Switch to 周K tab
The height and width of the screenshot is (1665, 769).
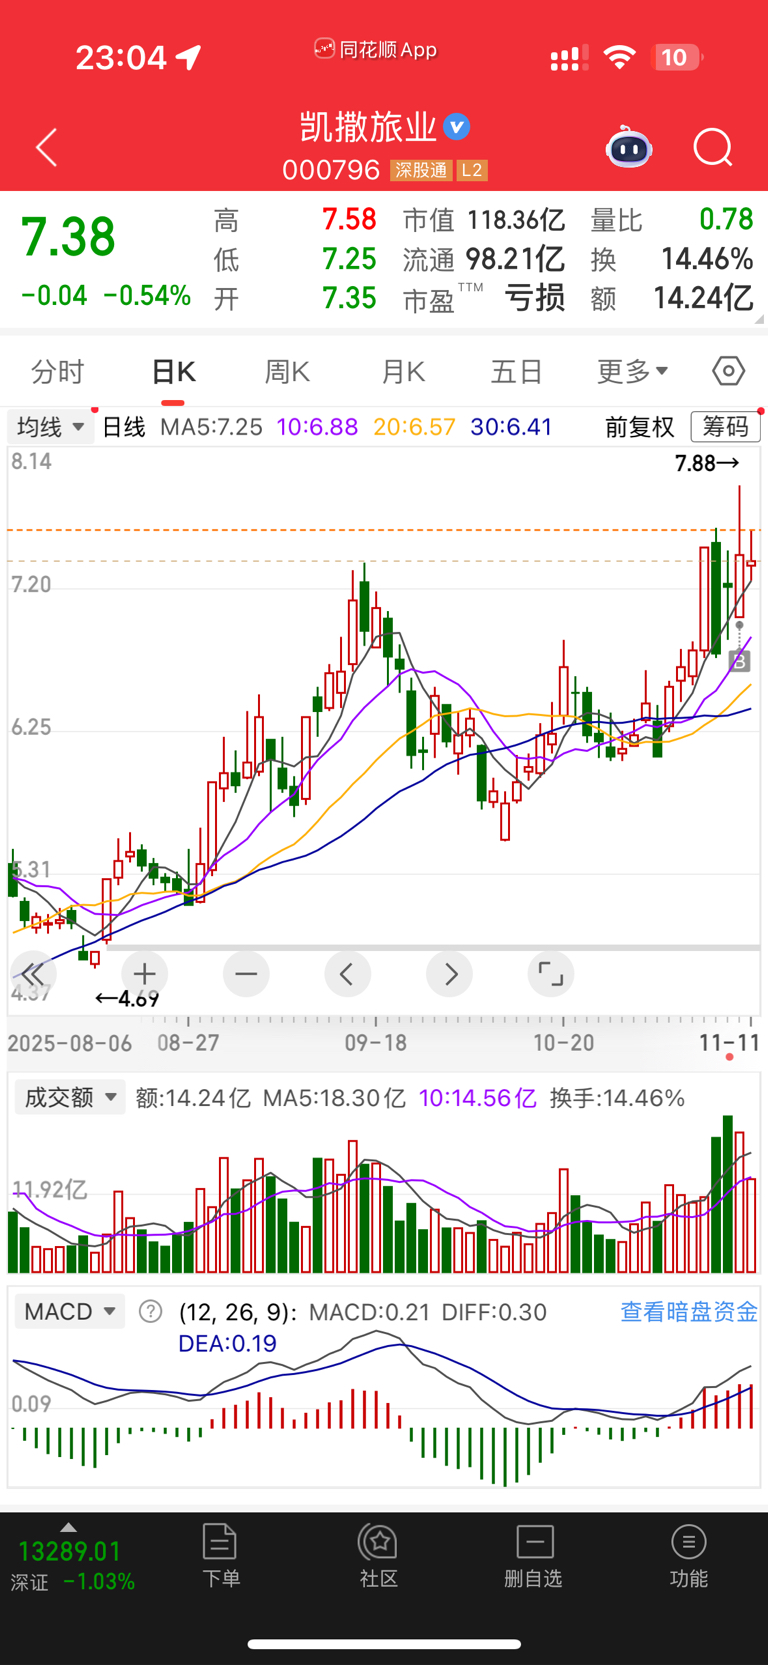click(288, 372)
